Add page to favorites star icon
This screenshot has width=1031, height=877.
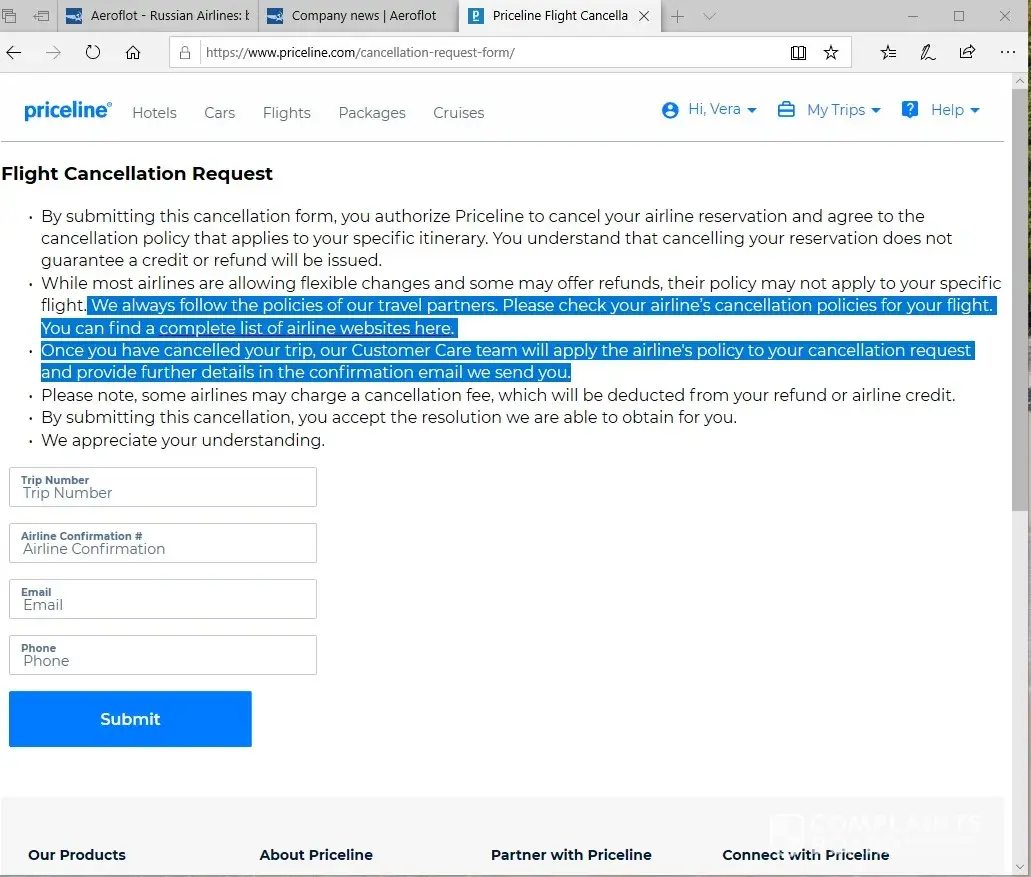831,53
